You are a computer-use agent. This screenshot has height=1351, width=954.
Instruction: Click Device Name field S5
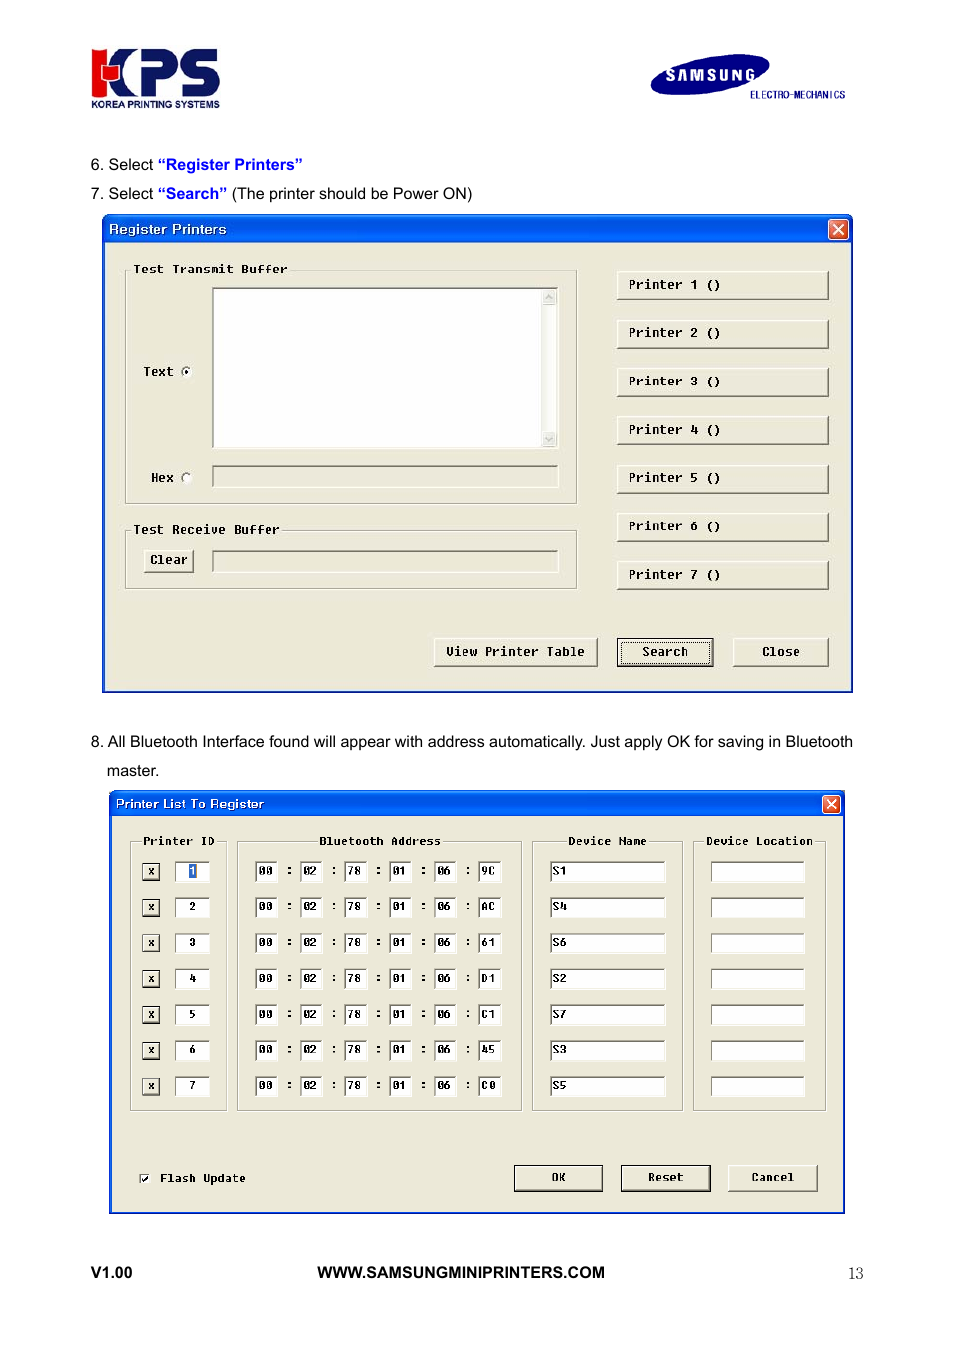608,1085
